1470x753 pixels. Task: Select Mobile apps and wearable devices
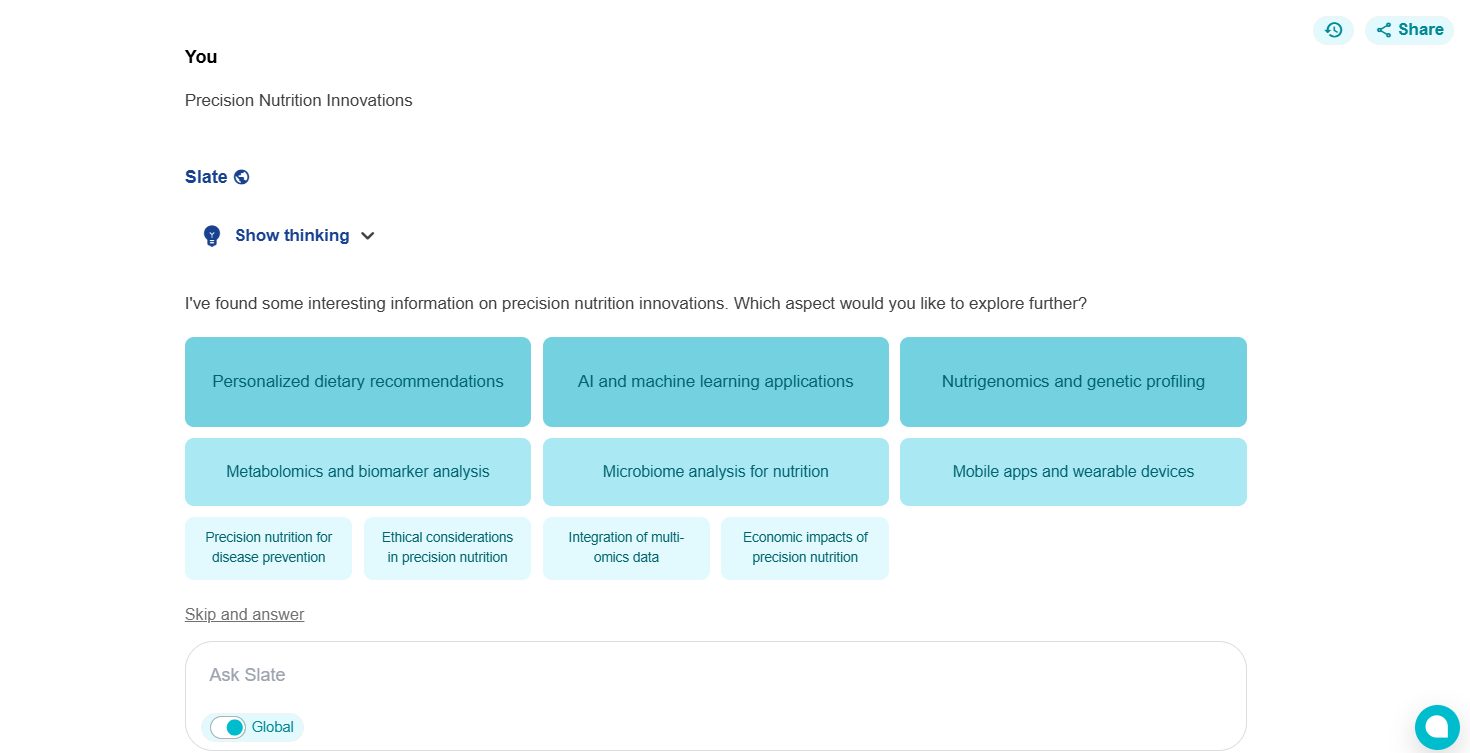1073,472
